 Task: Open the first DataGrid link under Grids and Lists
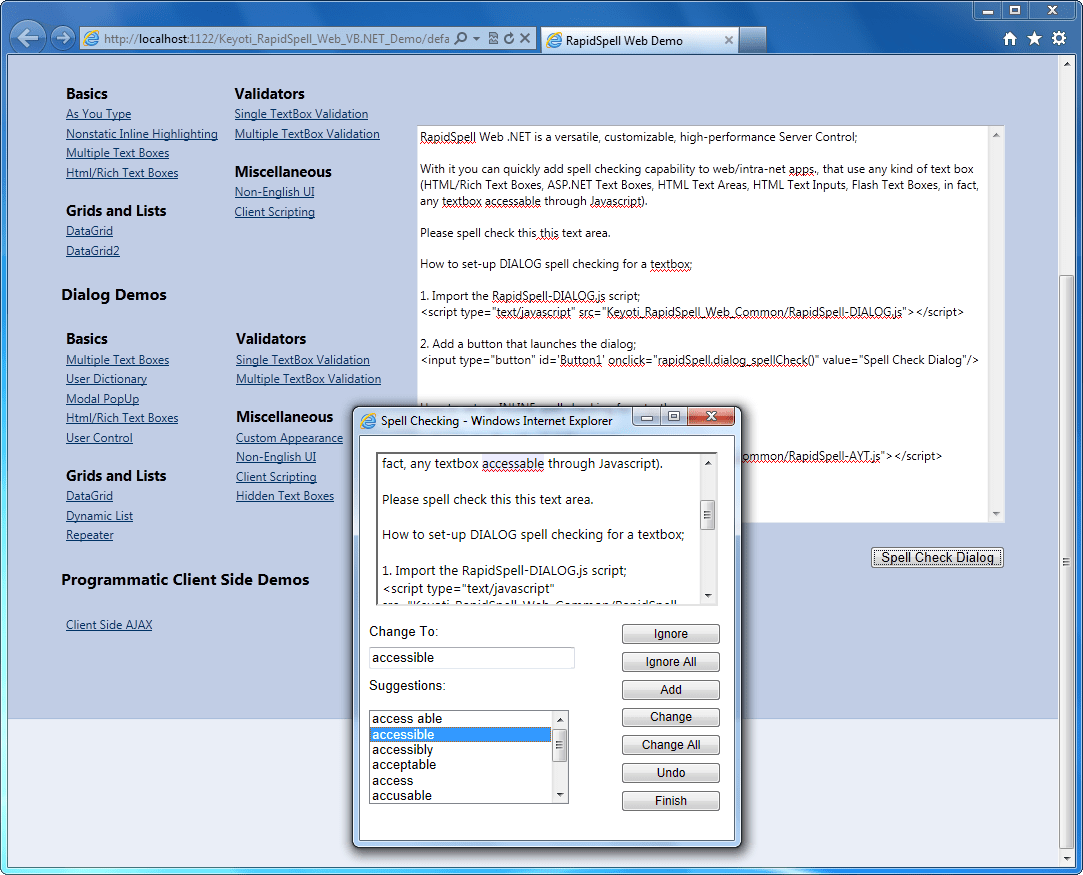point(89,231)
